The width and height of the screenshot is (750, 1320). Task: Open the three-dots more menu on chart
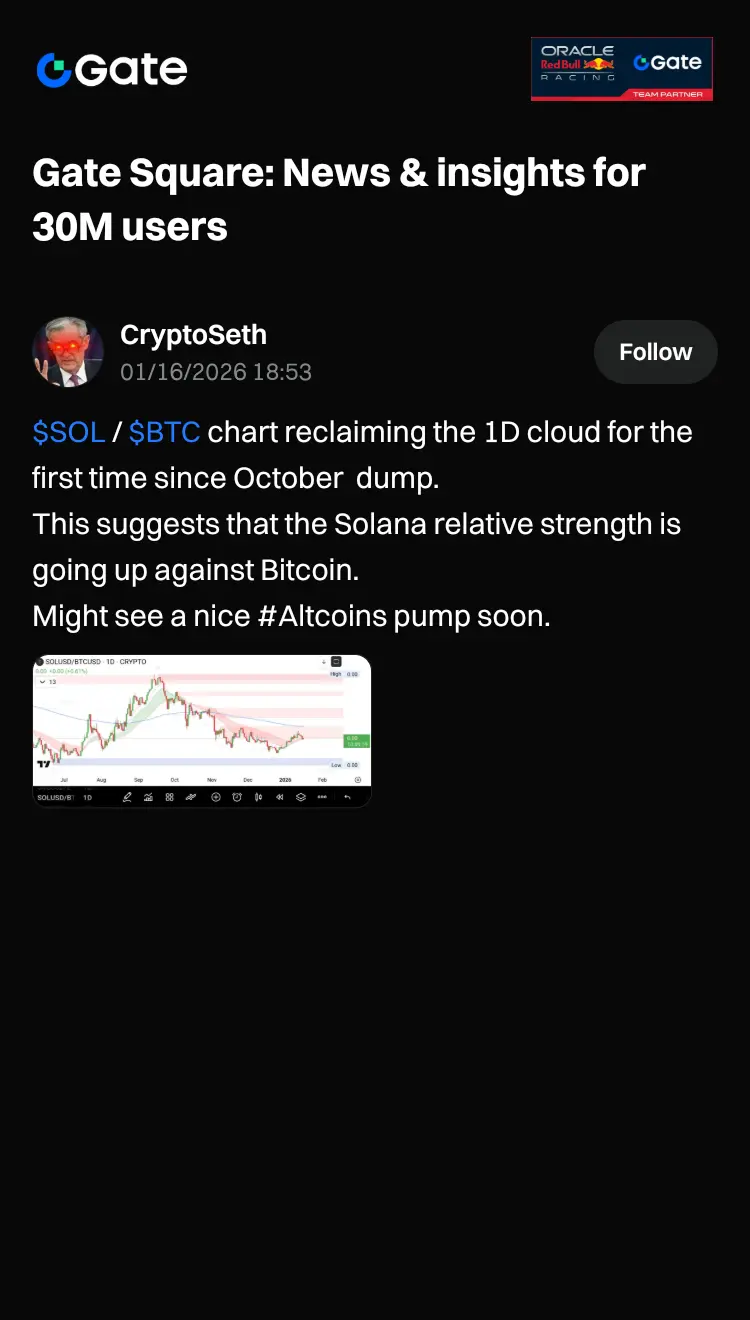pos(322,797)
